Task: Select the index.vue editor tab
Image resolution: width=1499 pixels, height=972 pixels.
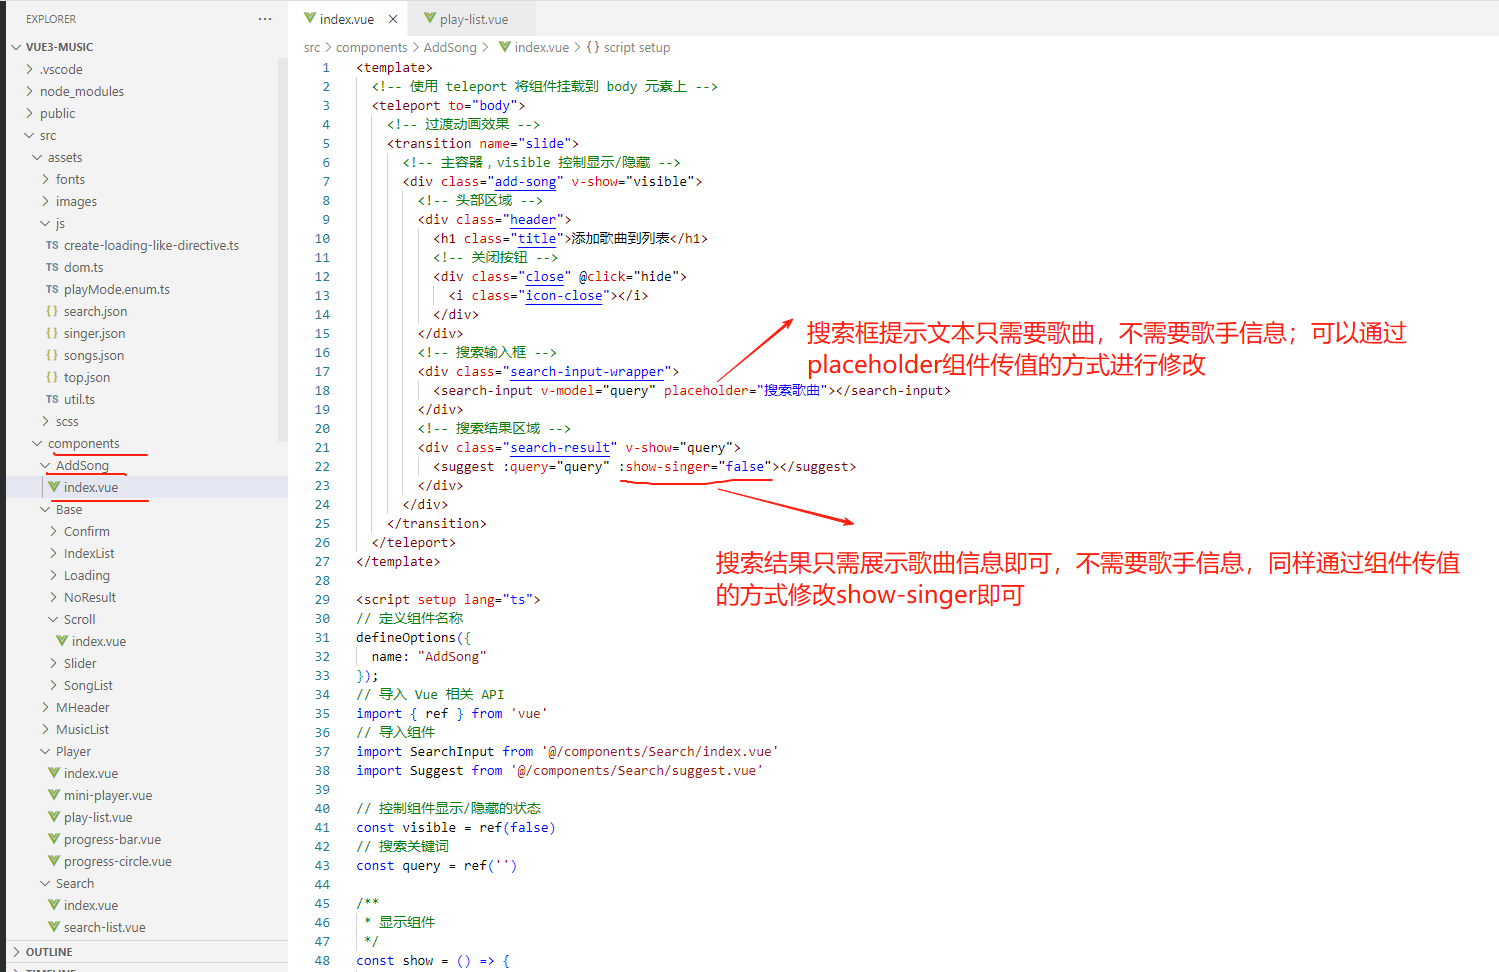Action: point(347,19)
